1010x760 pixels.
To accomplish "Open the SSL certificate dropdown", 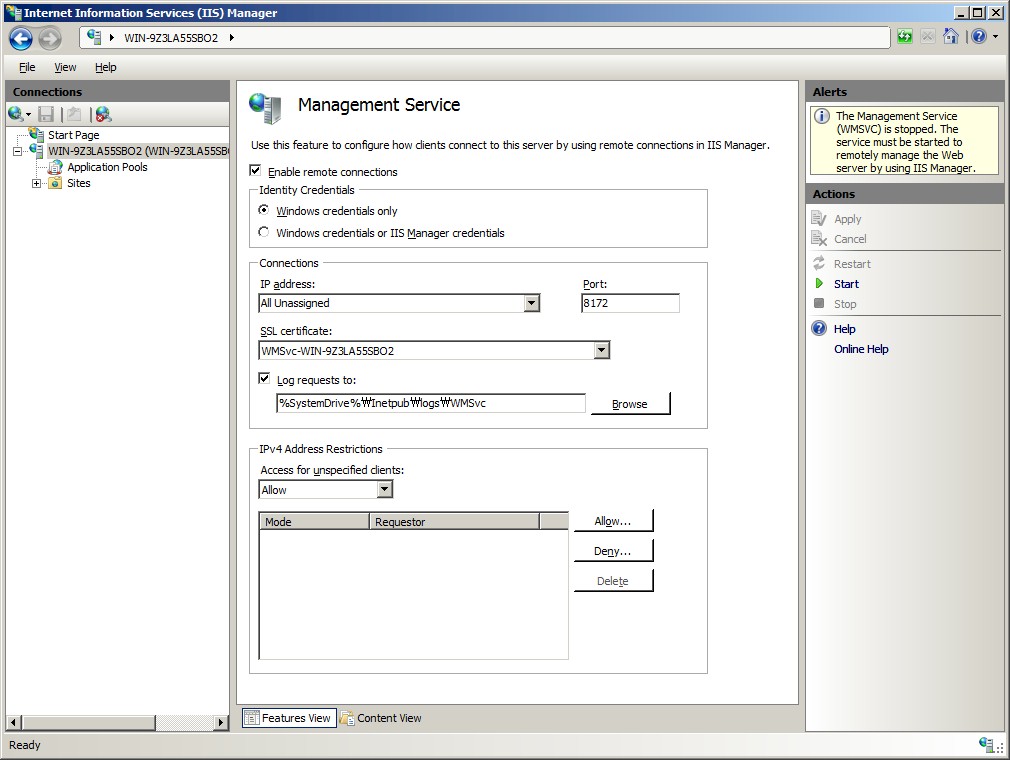I will coord(602,350).
